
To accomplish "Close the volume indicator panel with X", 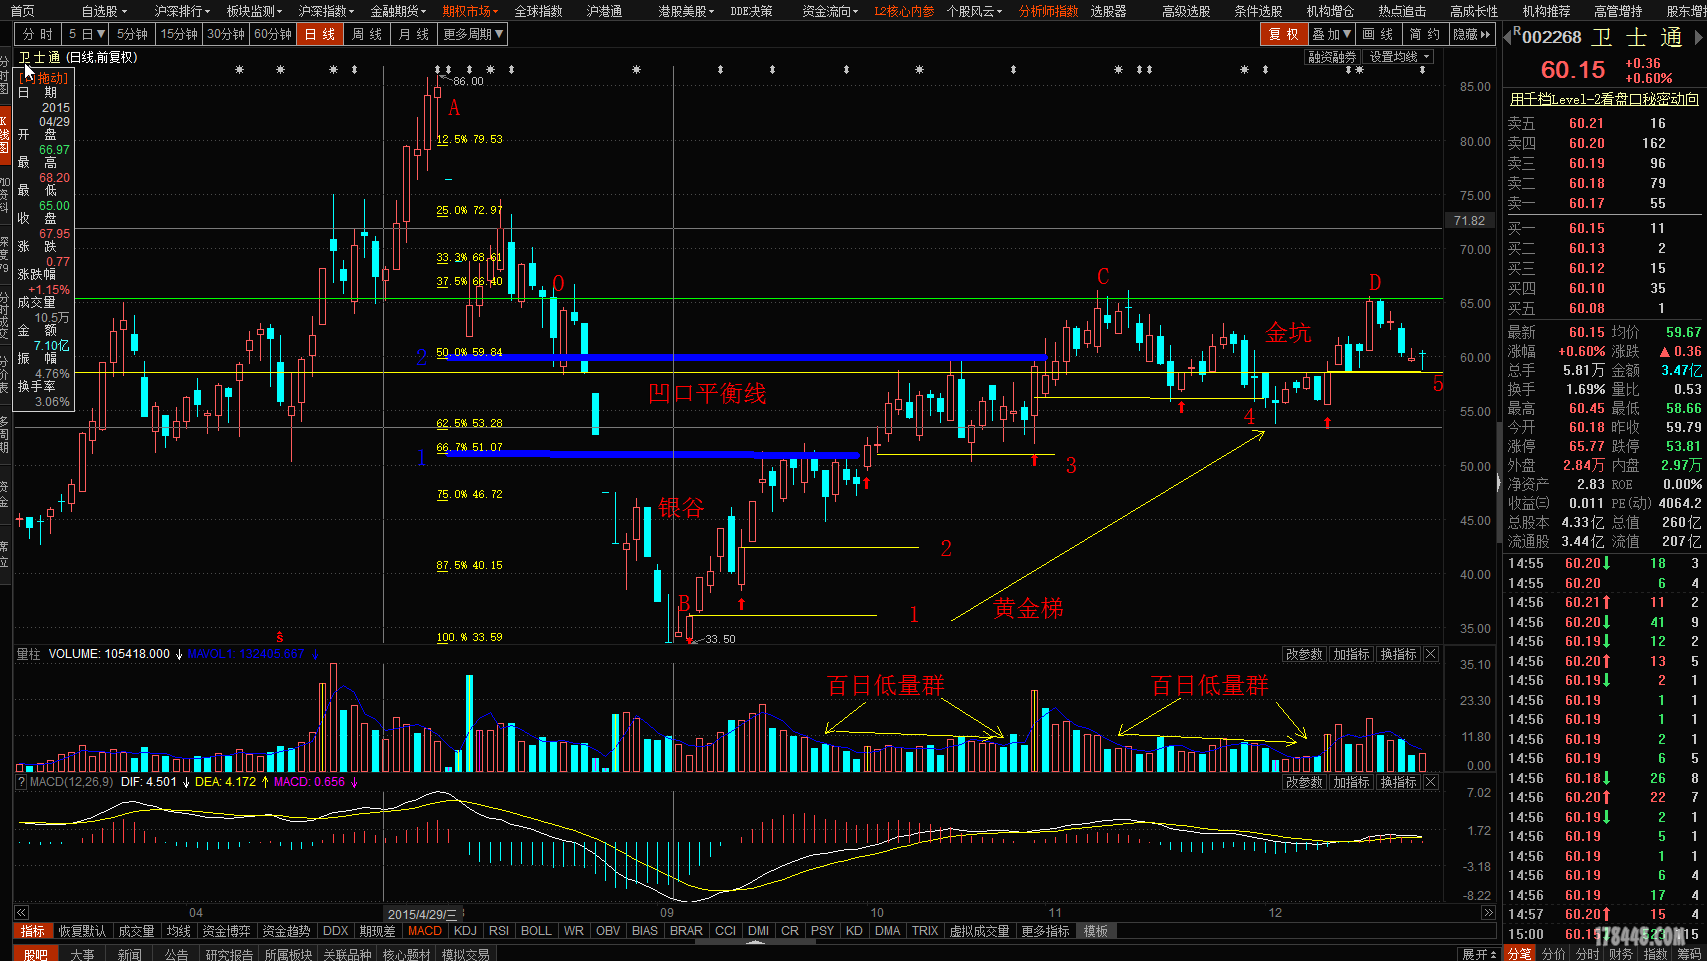I will click(x=1431, y=654).
